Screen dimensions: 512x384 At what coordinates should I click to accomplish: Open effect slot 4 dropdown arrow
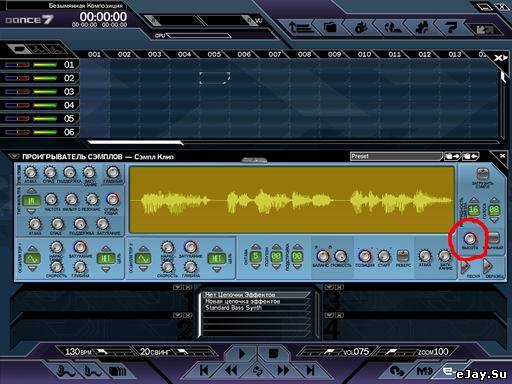point(329,315)
